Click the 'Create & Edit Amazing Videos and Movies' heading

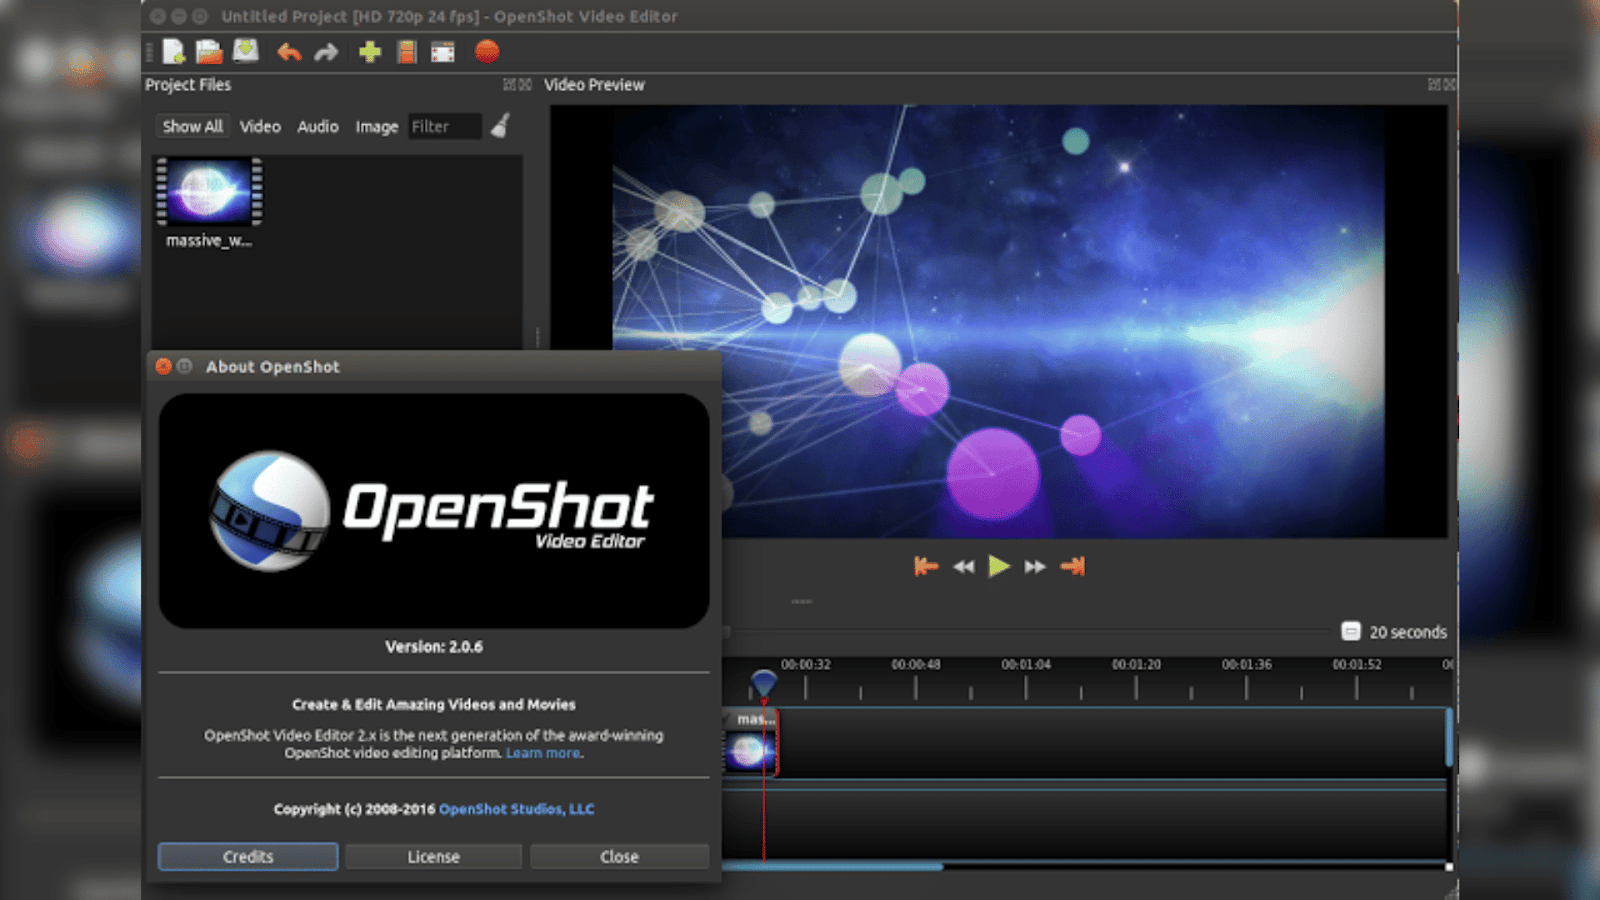pyautogui.click(x=434, y=704)
